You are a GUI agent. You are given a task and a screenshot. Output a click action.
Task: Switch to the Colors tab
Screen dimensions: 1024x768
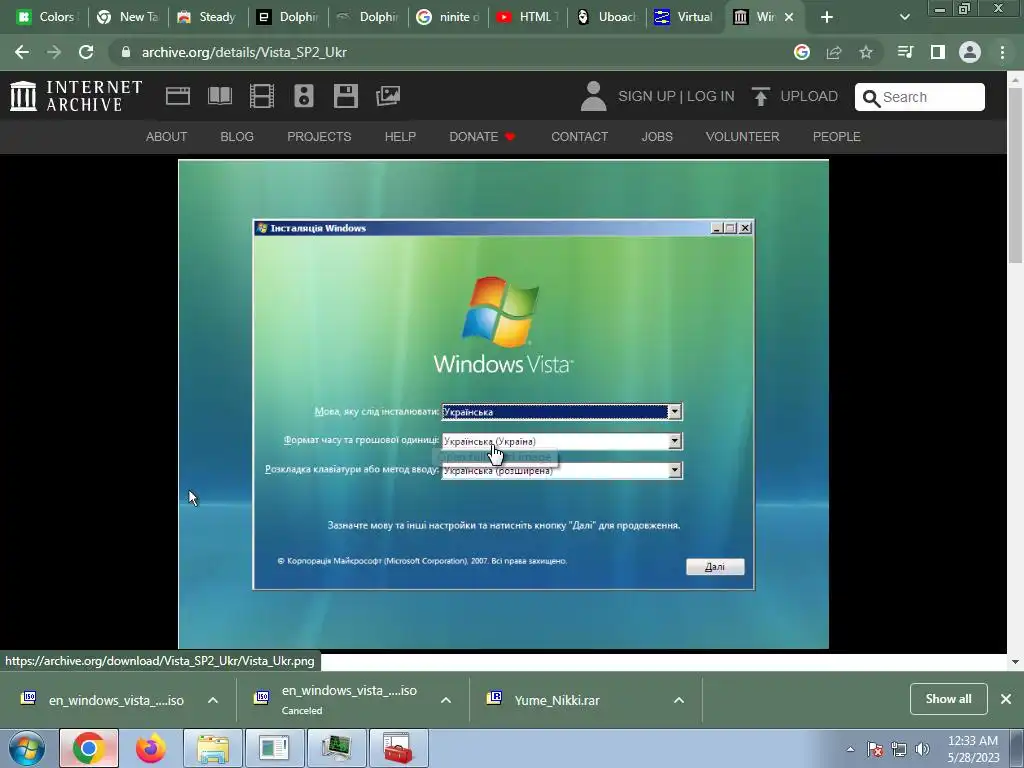47,17
